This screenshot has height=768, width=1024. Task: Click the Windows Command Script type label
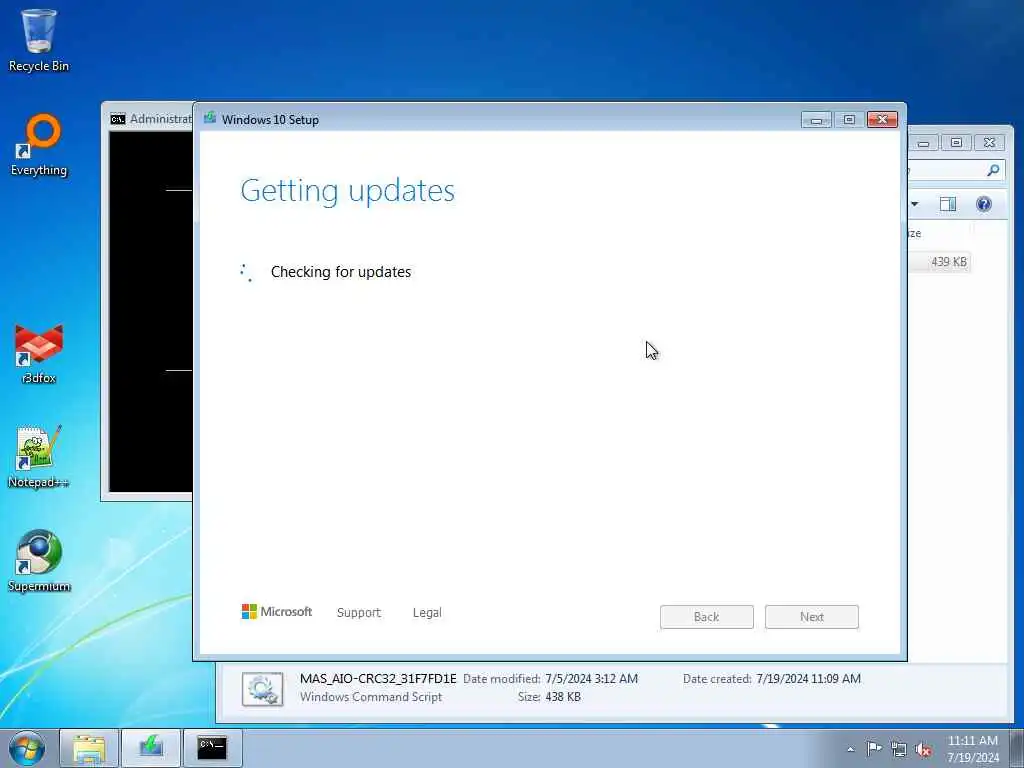click(371, 697)
